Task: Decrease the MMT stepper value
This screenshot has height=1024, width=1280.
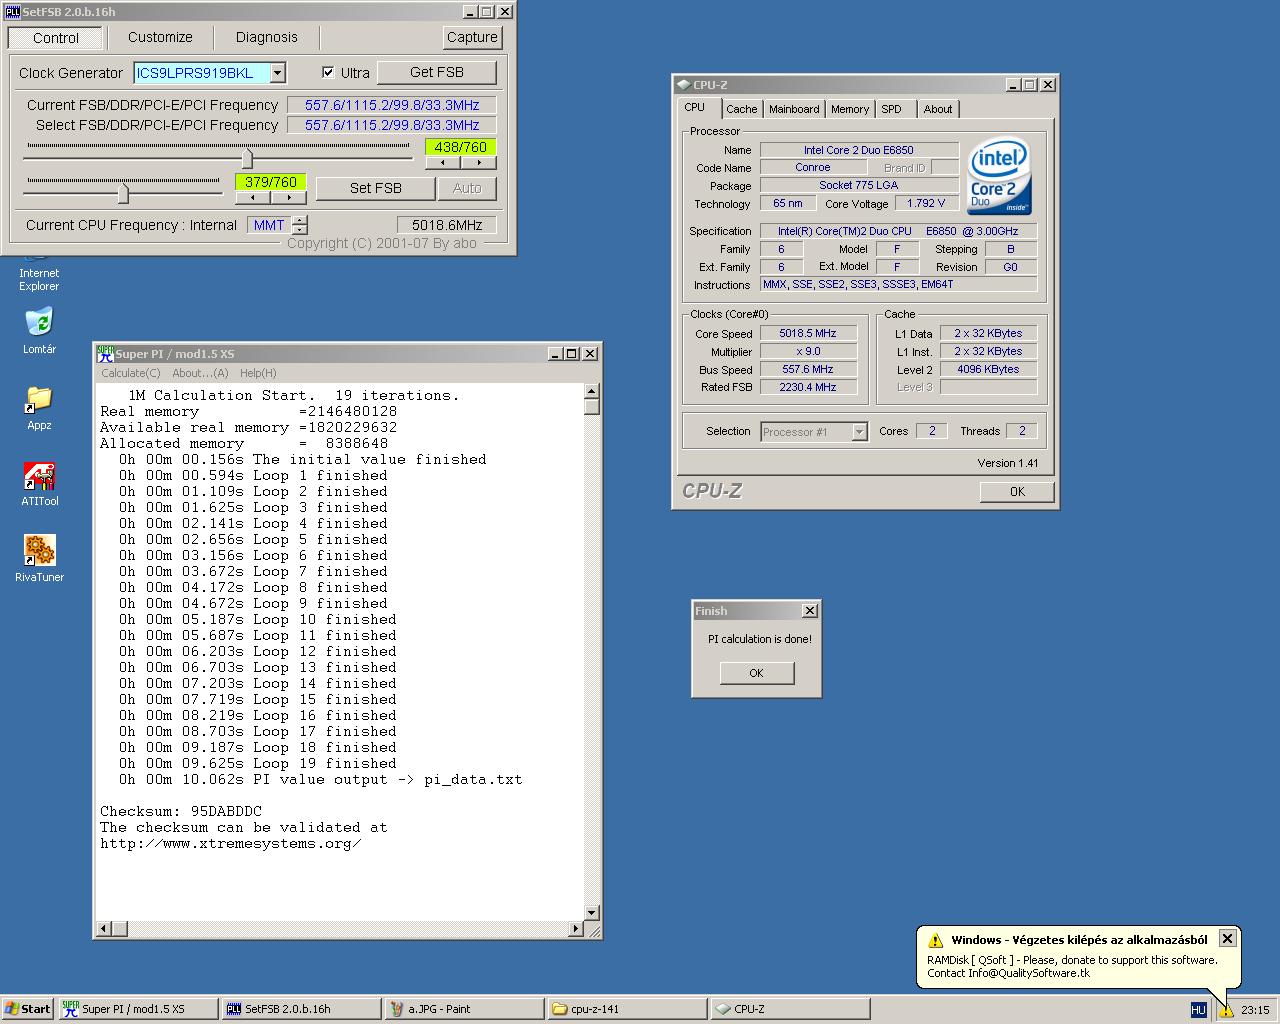Action: click(x=300, y=230)
